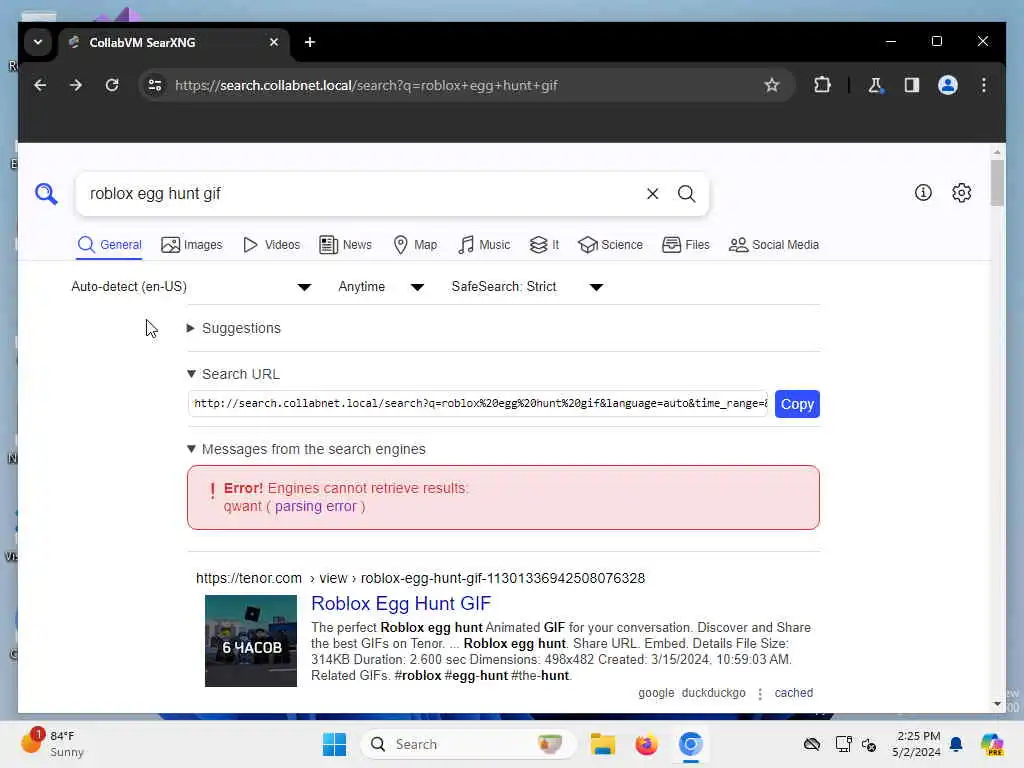Go back in browser history

[40, 86]
